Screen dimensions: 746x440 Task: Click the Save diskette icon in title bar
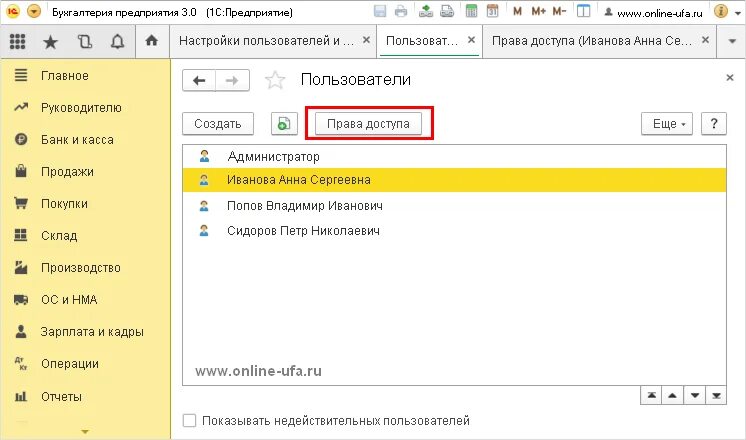point(380,11)
